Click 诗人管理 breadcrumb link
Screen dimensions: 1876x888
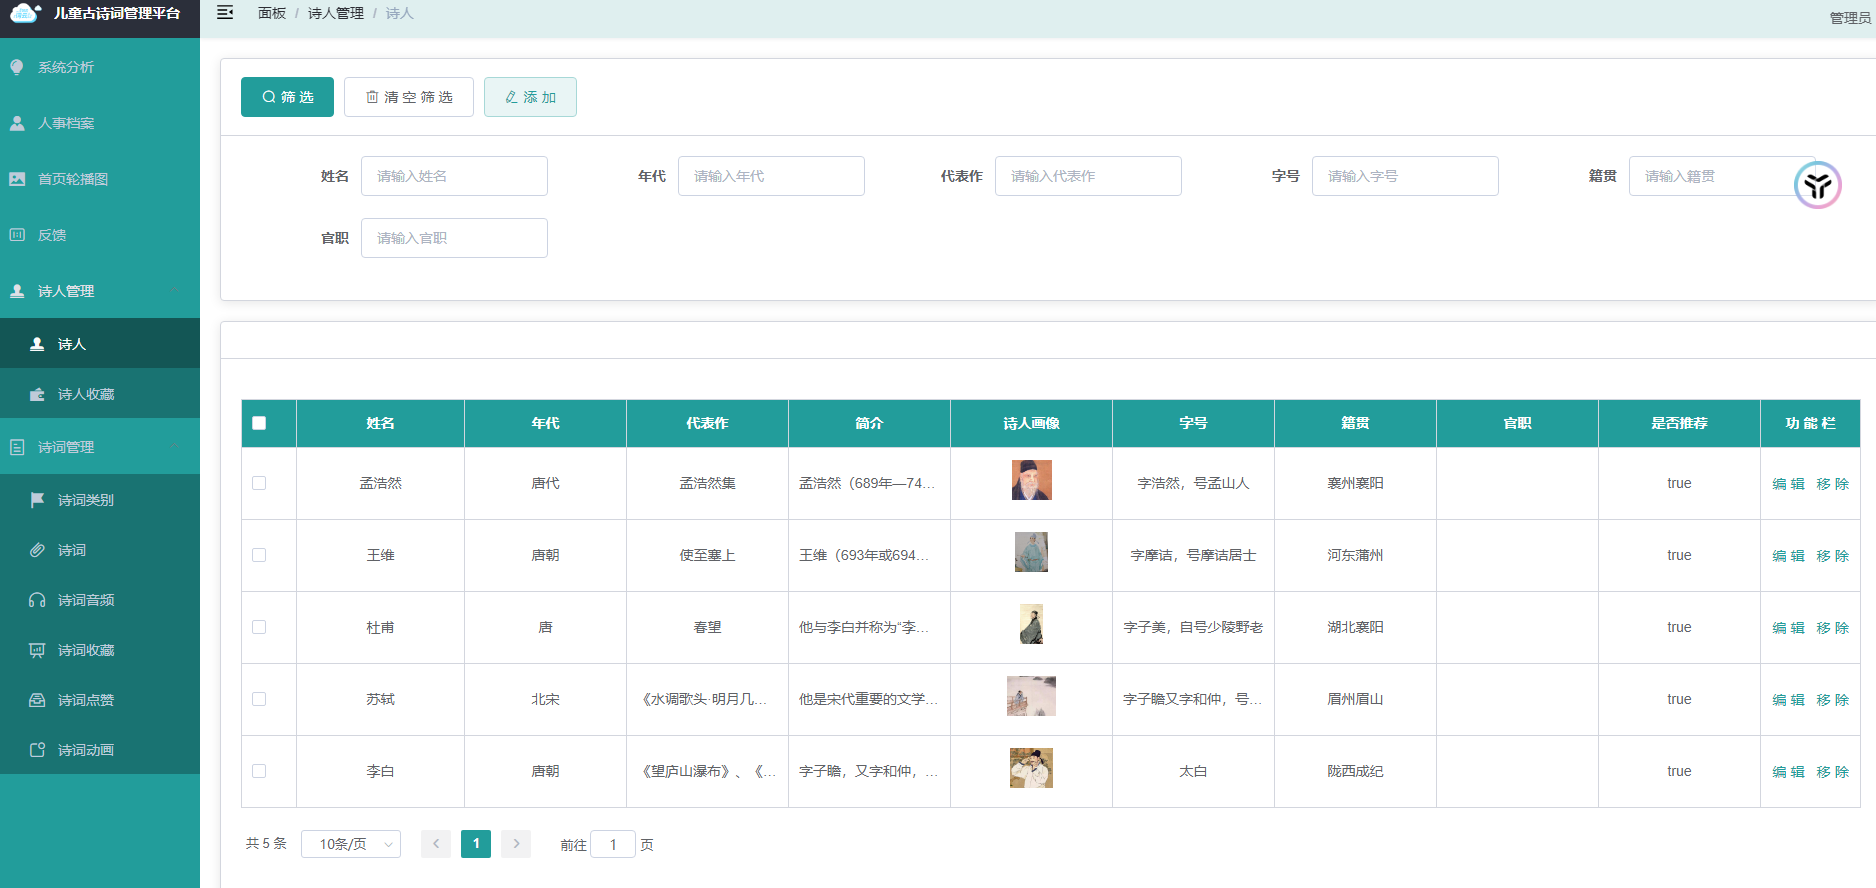pyautogui.click(x=336, y=13)
